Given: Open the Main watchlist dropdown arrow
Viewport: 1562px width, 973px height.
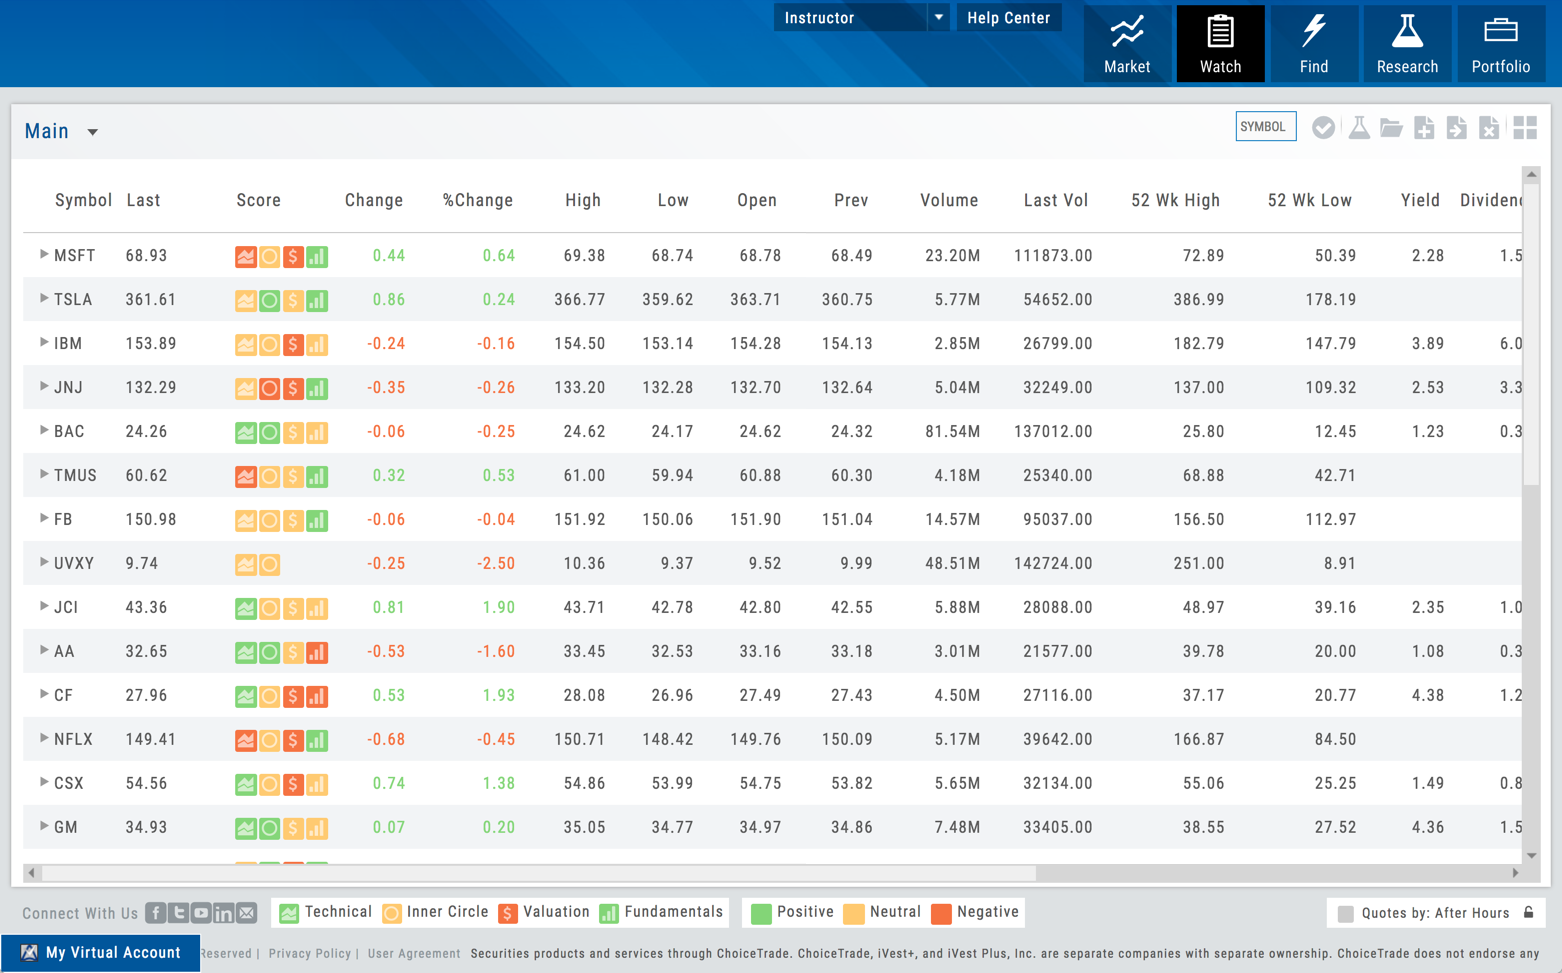Looking at the screenshot, I should 93,132.
